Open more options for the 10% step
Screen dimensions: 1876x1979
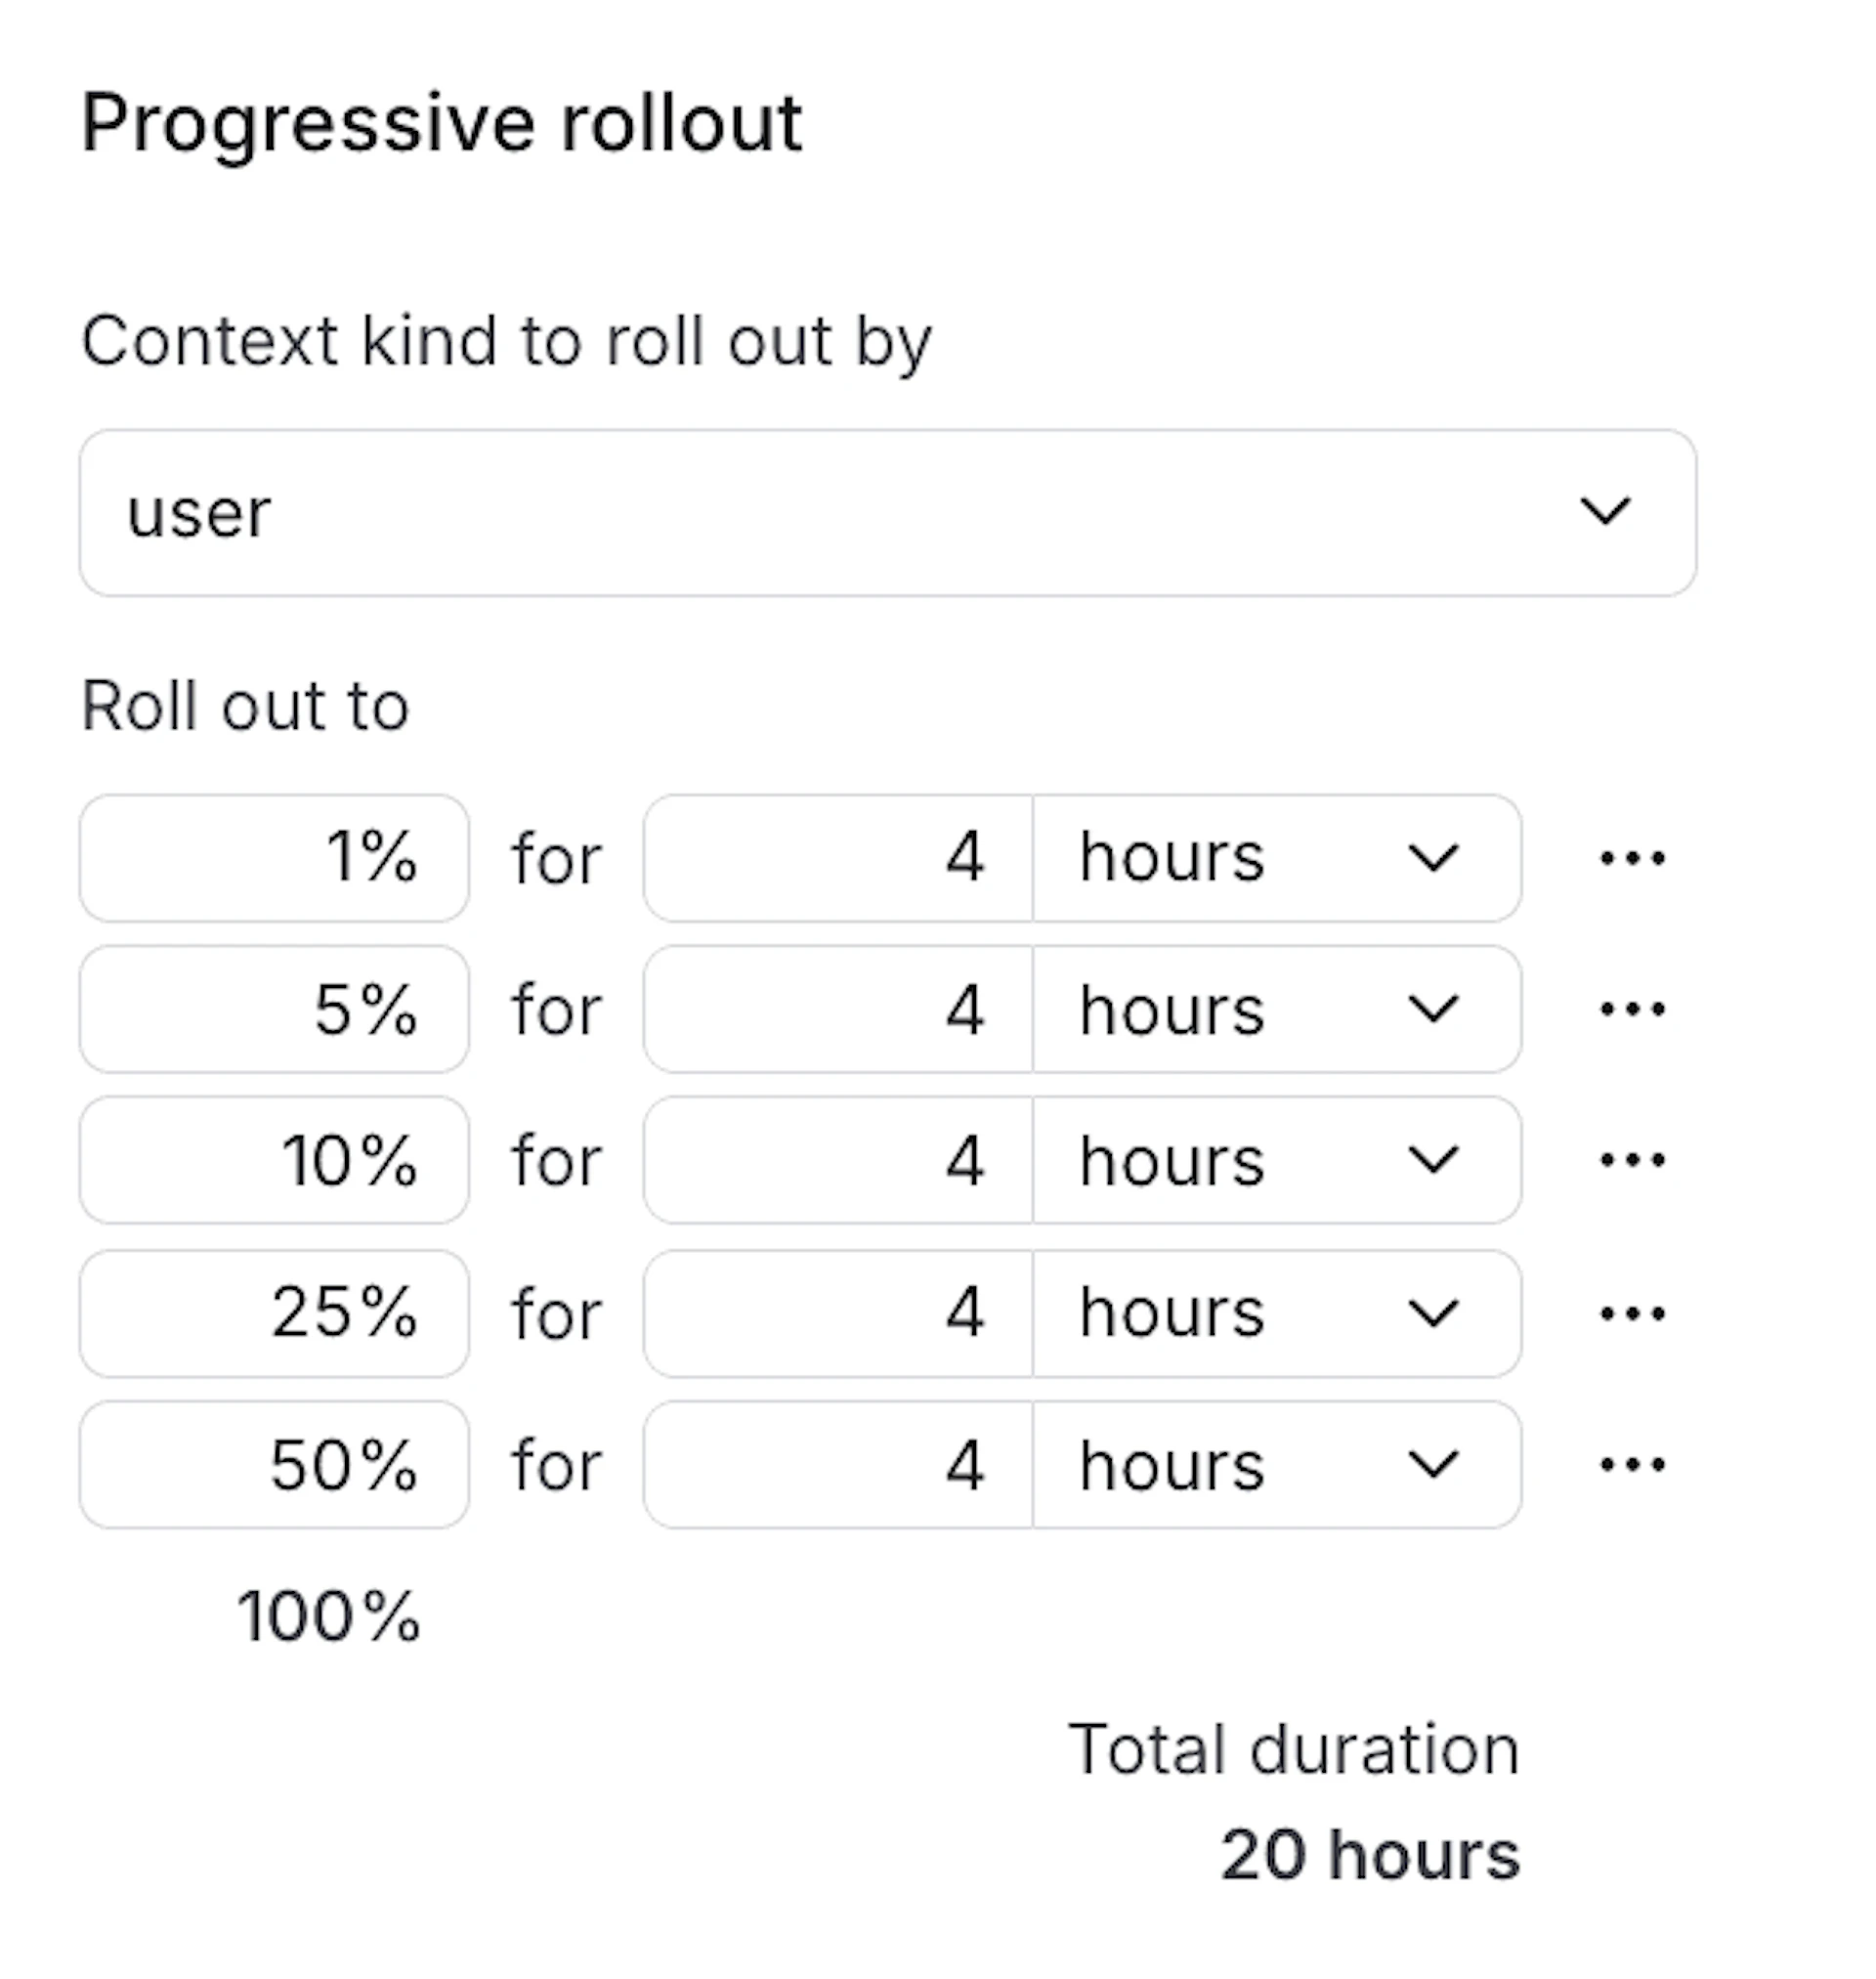click(1632, 1160)
